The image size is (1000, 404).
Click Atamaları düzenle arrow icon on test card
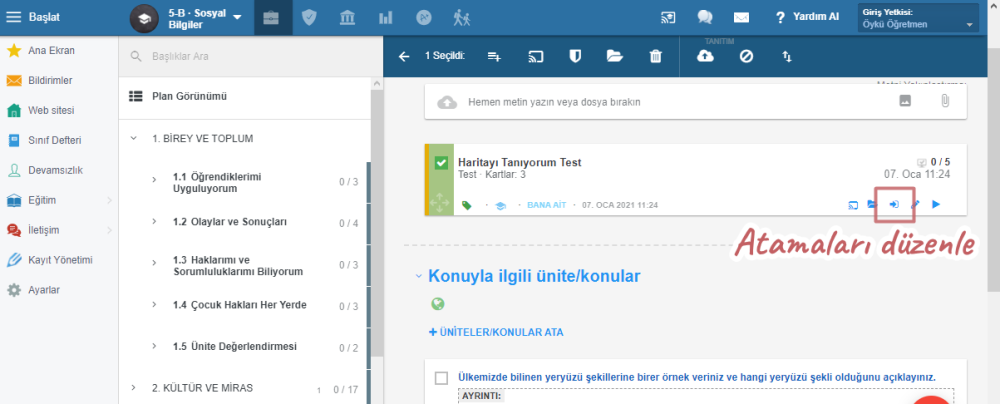tap(894, 205)
